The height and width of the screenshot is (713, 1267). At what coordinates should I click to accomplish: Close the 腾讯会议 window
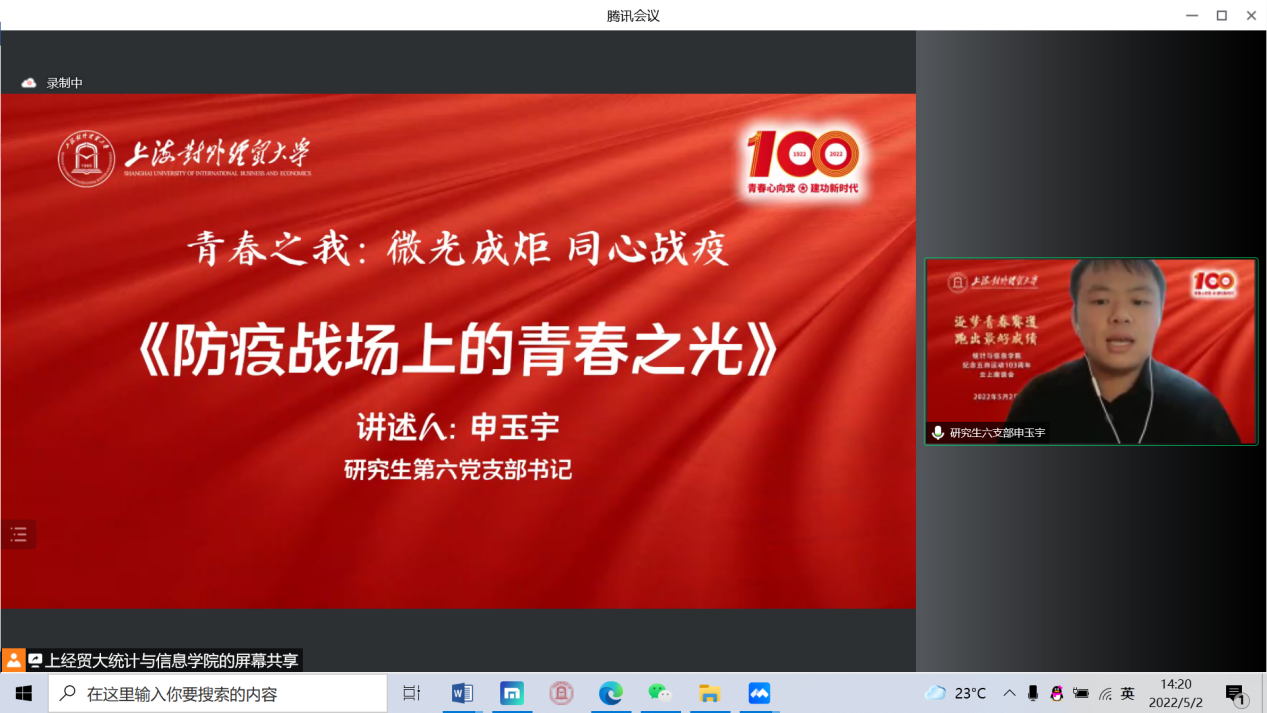click(1251, 15)
